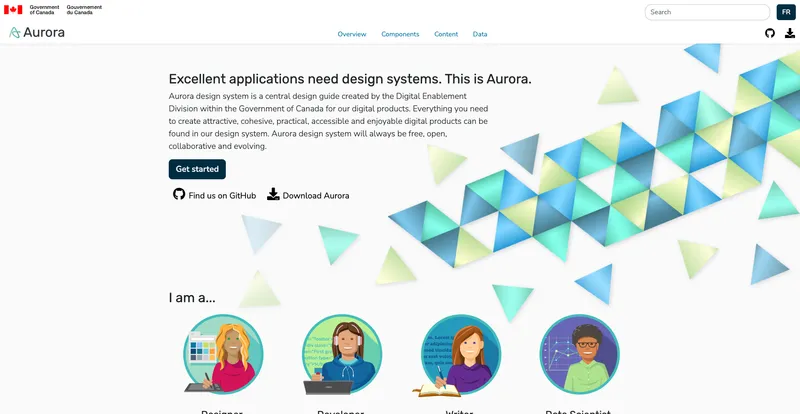The height and width of the screenshot is (414, 800).
Task: Select the Developer persona avatar with headphones
Action: click(x=342, y=354)
